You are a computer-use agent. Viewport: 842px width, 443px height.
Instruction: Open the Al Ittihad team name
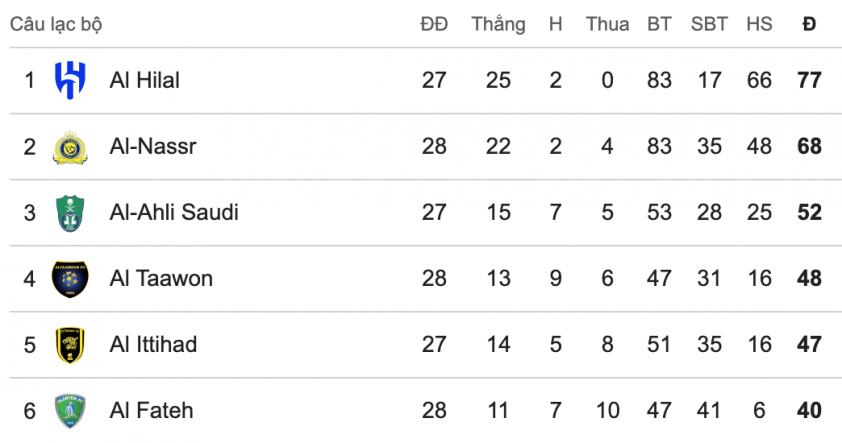[153, 345]
